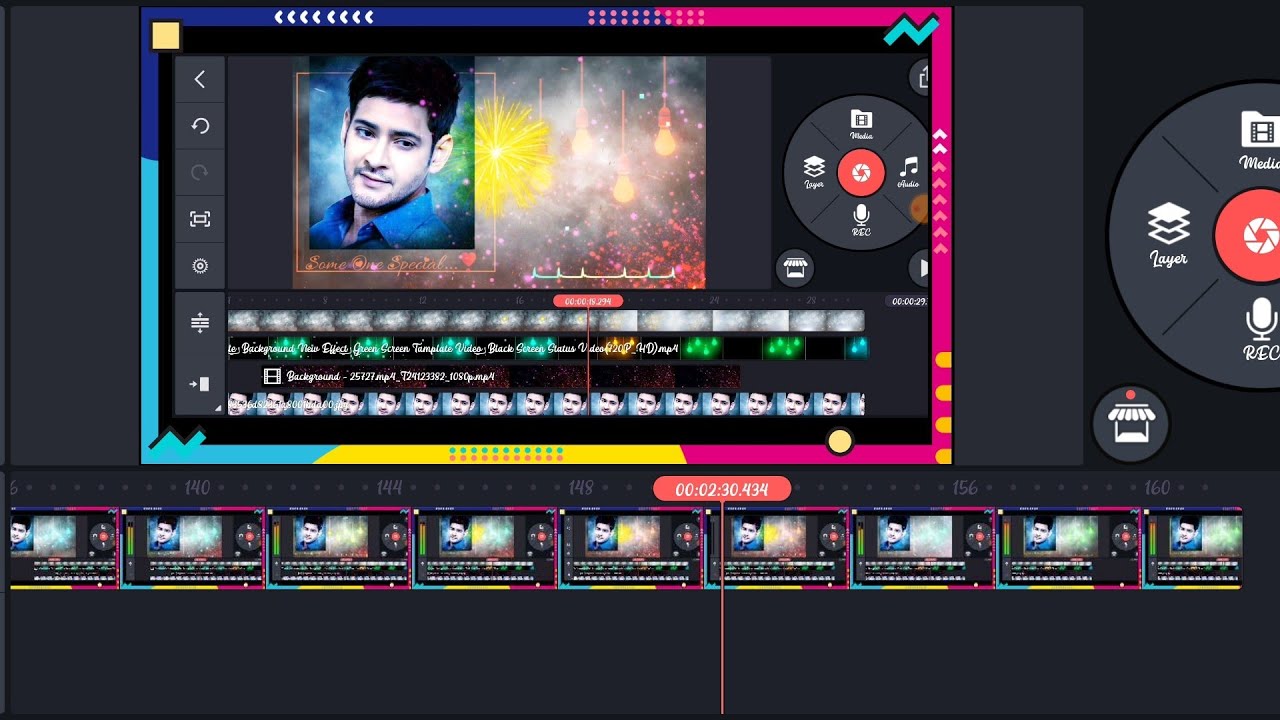Click inner playhead time 00:00:19.294
1280x720 pixels.
click(x=588, y=301)
